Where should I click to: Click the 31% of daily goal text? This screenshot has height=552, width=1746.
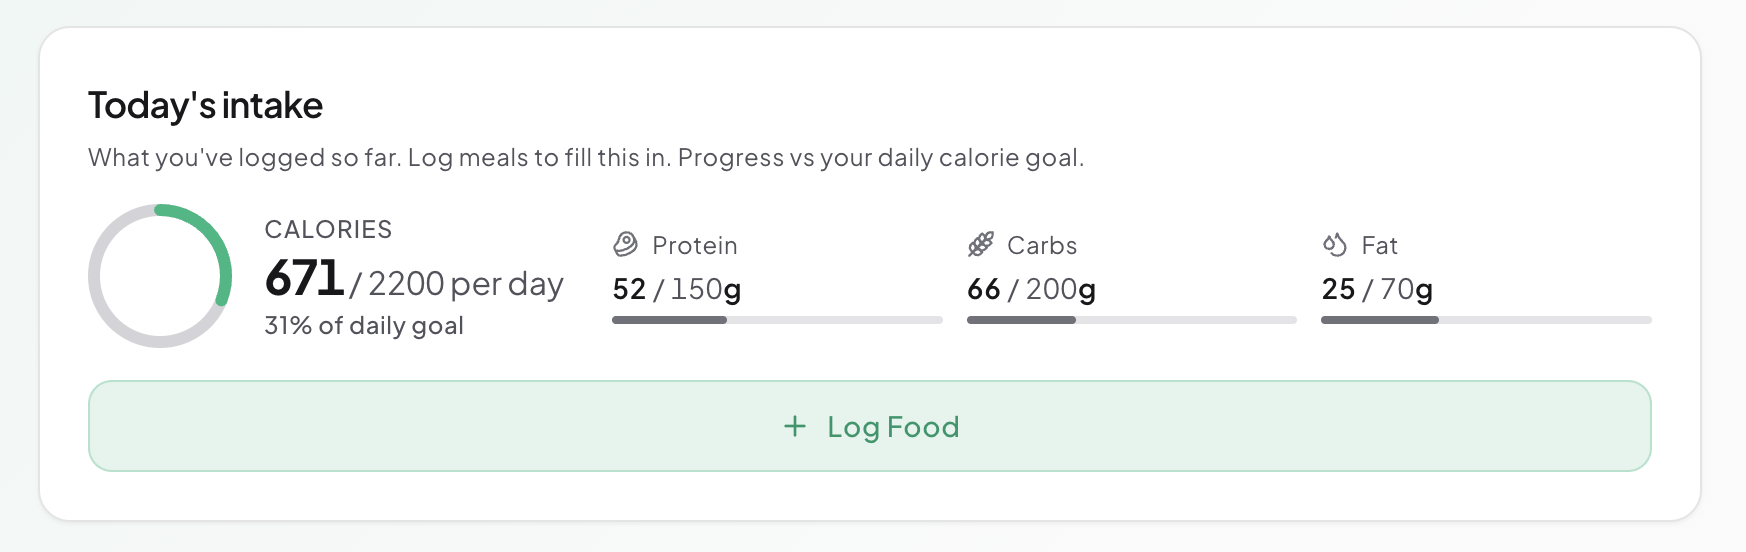pyautogui.click(x=364, y=326)
